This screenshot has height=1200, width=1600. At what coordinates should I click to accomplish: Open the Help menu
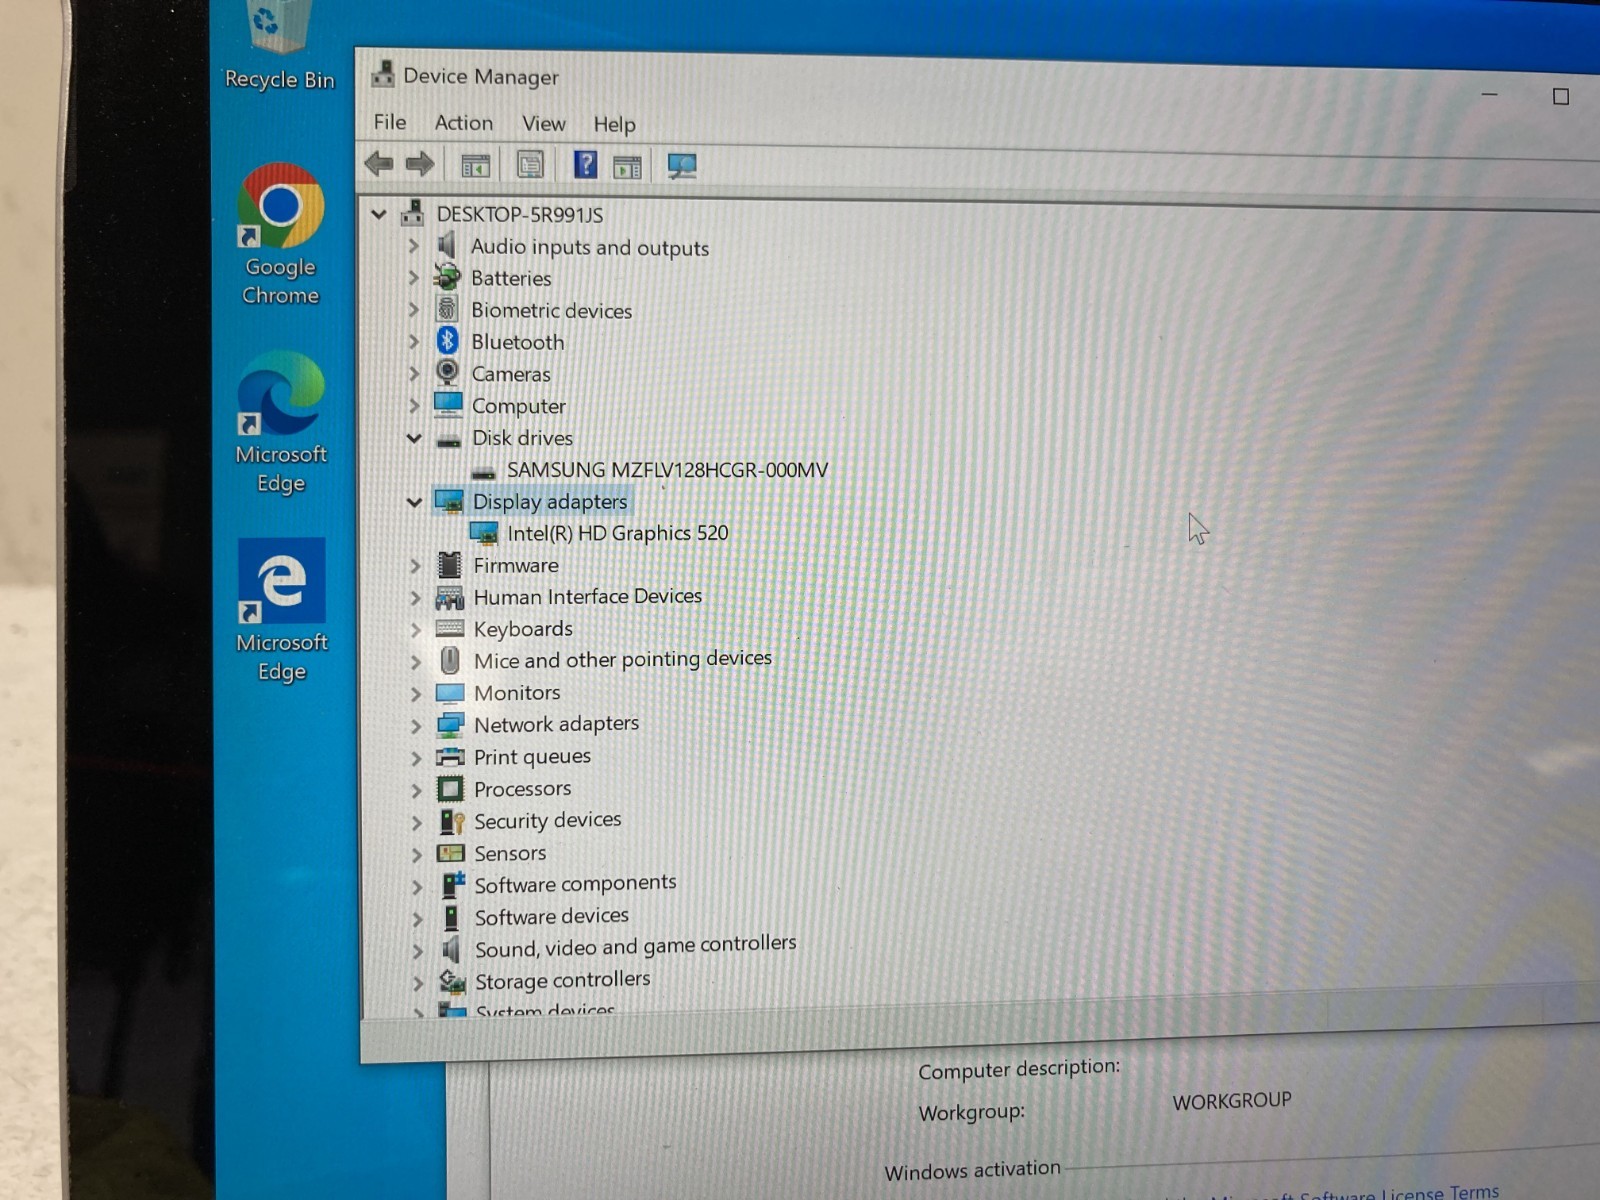(614, 124)
